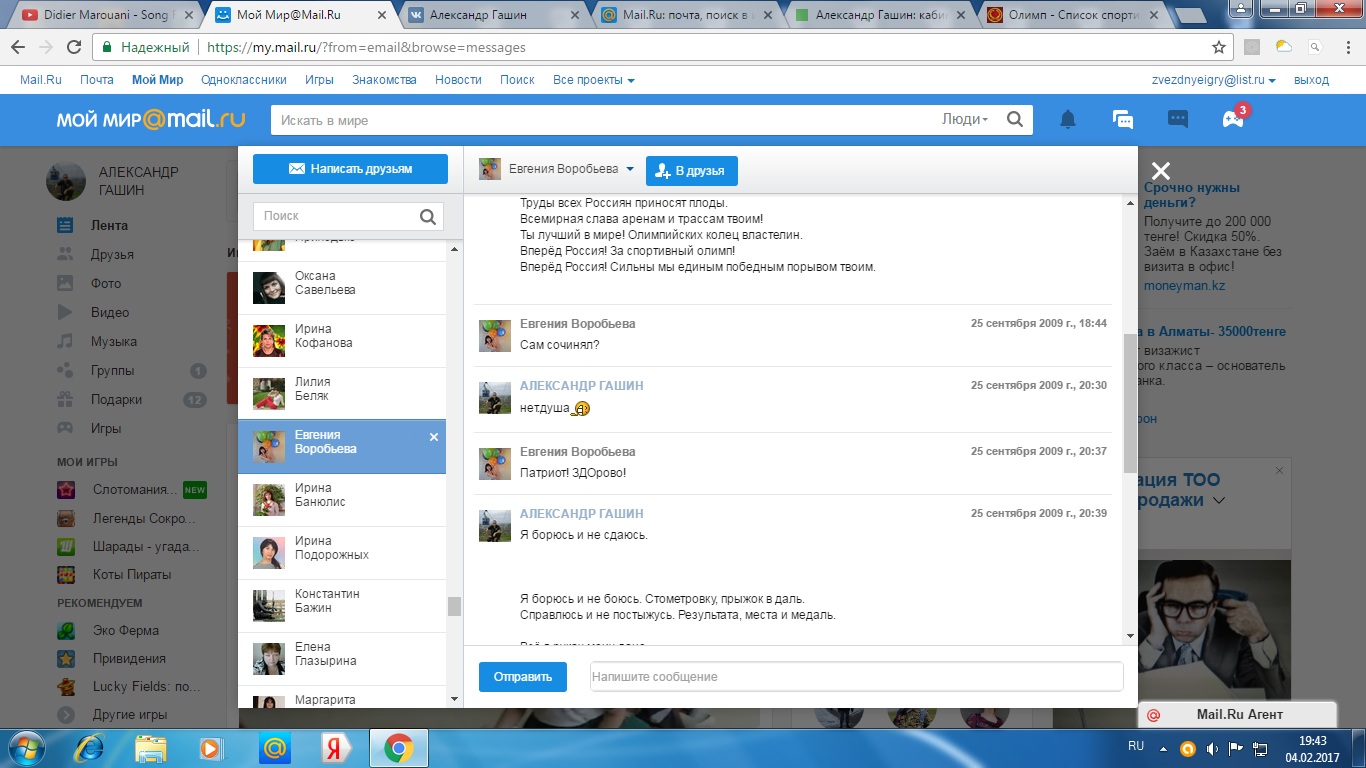
Task: Bookmark this page with the star icon
Action: click(x=1219, y=47)
